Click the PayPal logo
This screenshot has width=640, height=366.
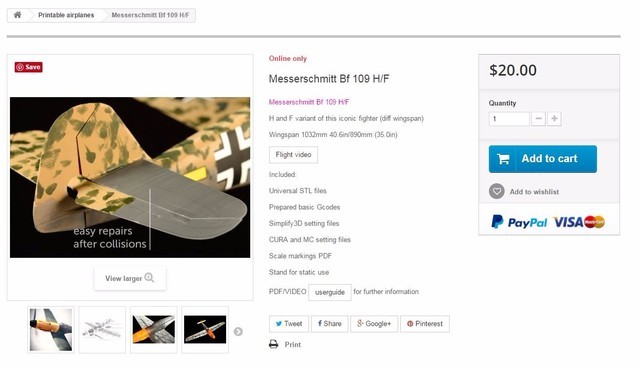click(519, 222)
